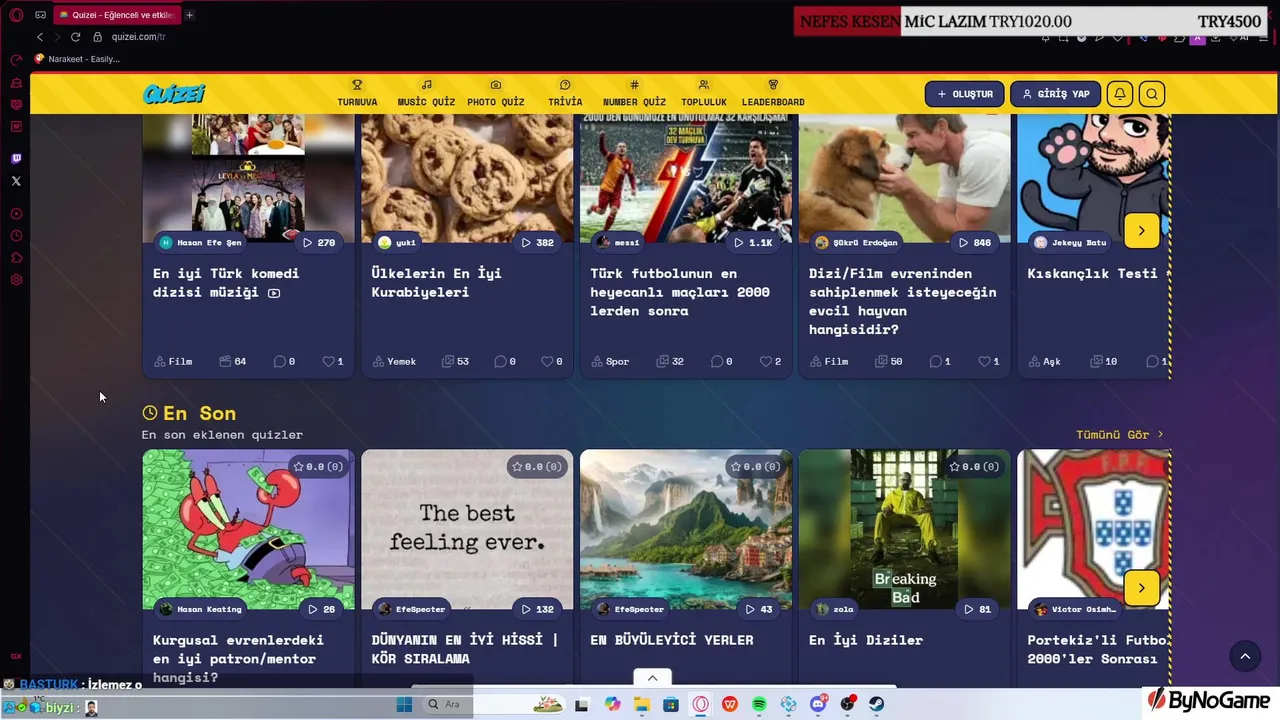Open a new tab with plus button

[x=189, y=15]
